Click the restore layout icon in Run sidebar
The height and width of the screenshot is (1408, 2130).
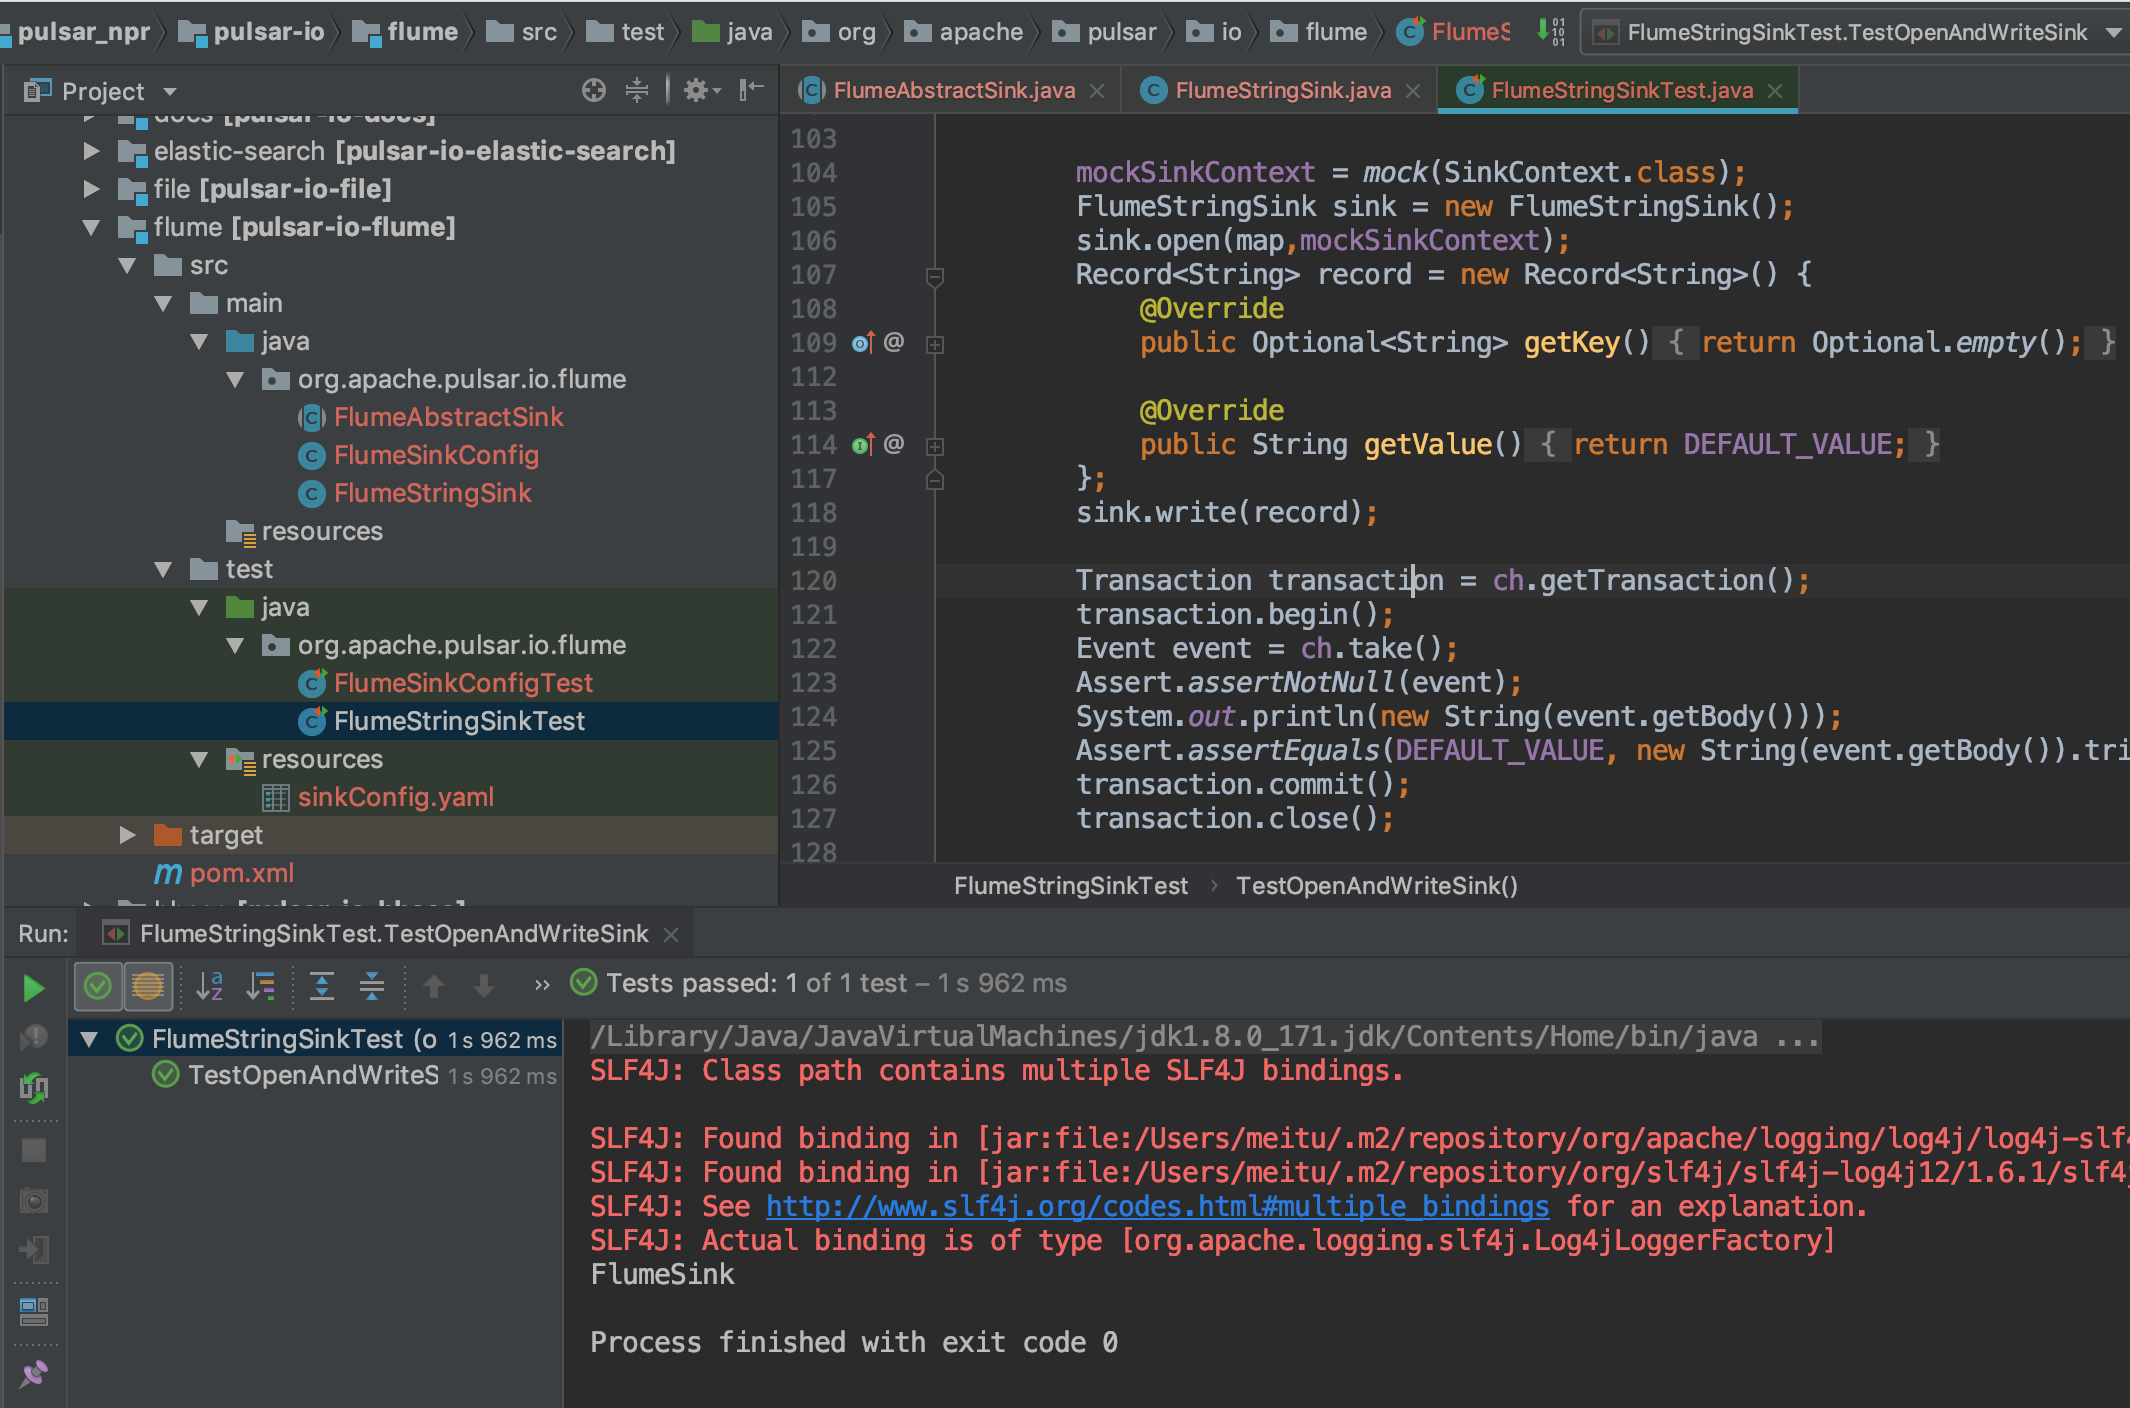click(34, 1311)
